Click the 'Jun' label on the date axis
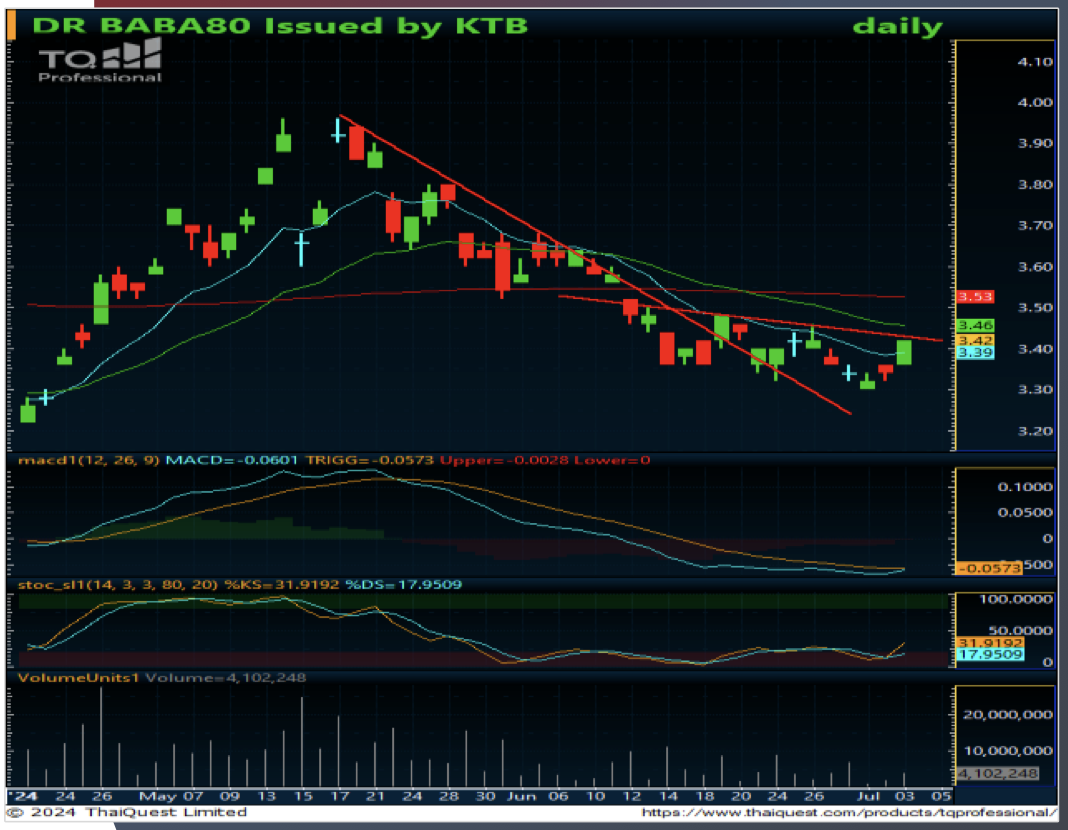The image size is (1068, 830). pyautogui.click(x=522, y=796)
